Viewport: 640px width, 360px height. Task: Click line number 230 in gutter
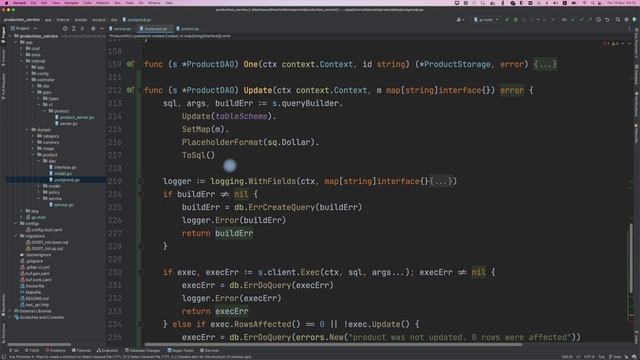point(115,272)
